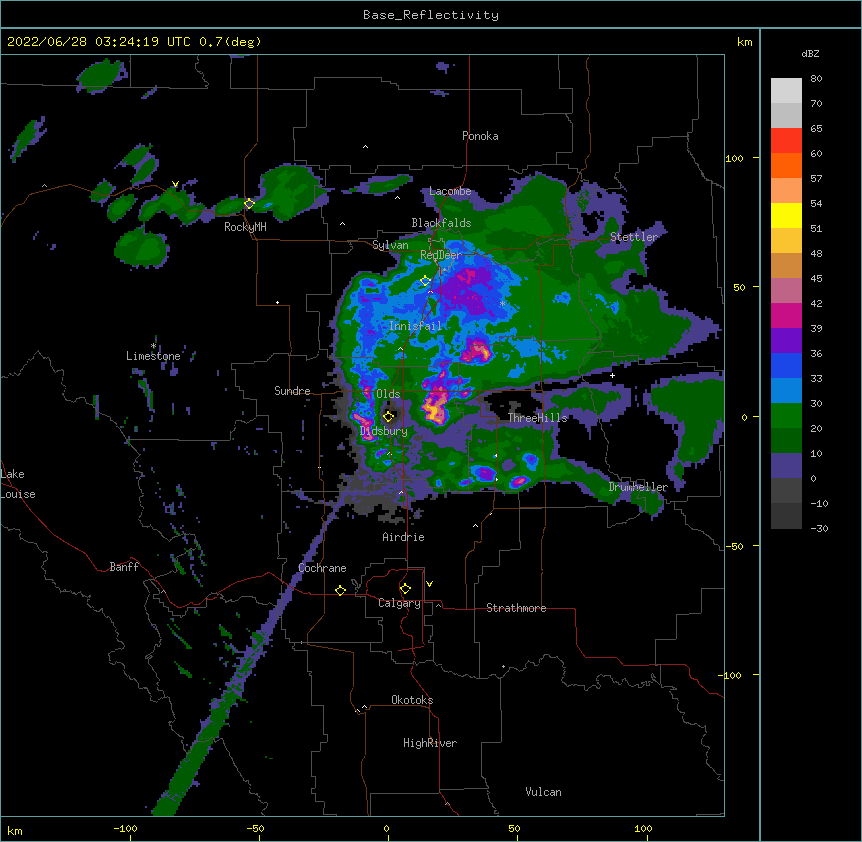Select the yellow diamond marker above Calgary label

pyautogui.click(x=405, y=589)
